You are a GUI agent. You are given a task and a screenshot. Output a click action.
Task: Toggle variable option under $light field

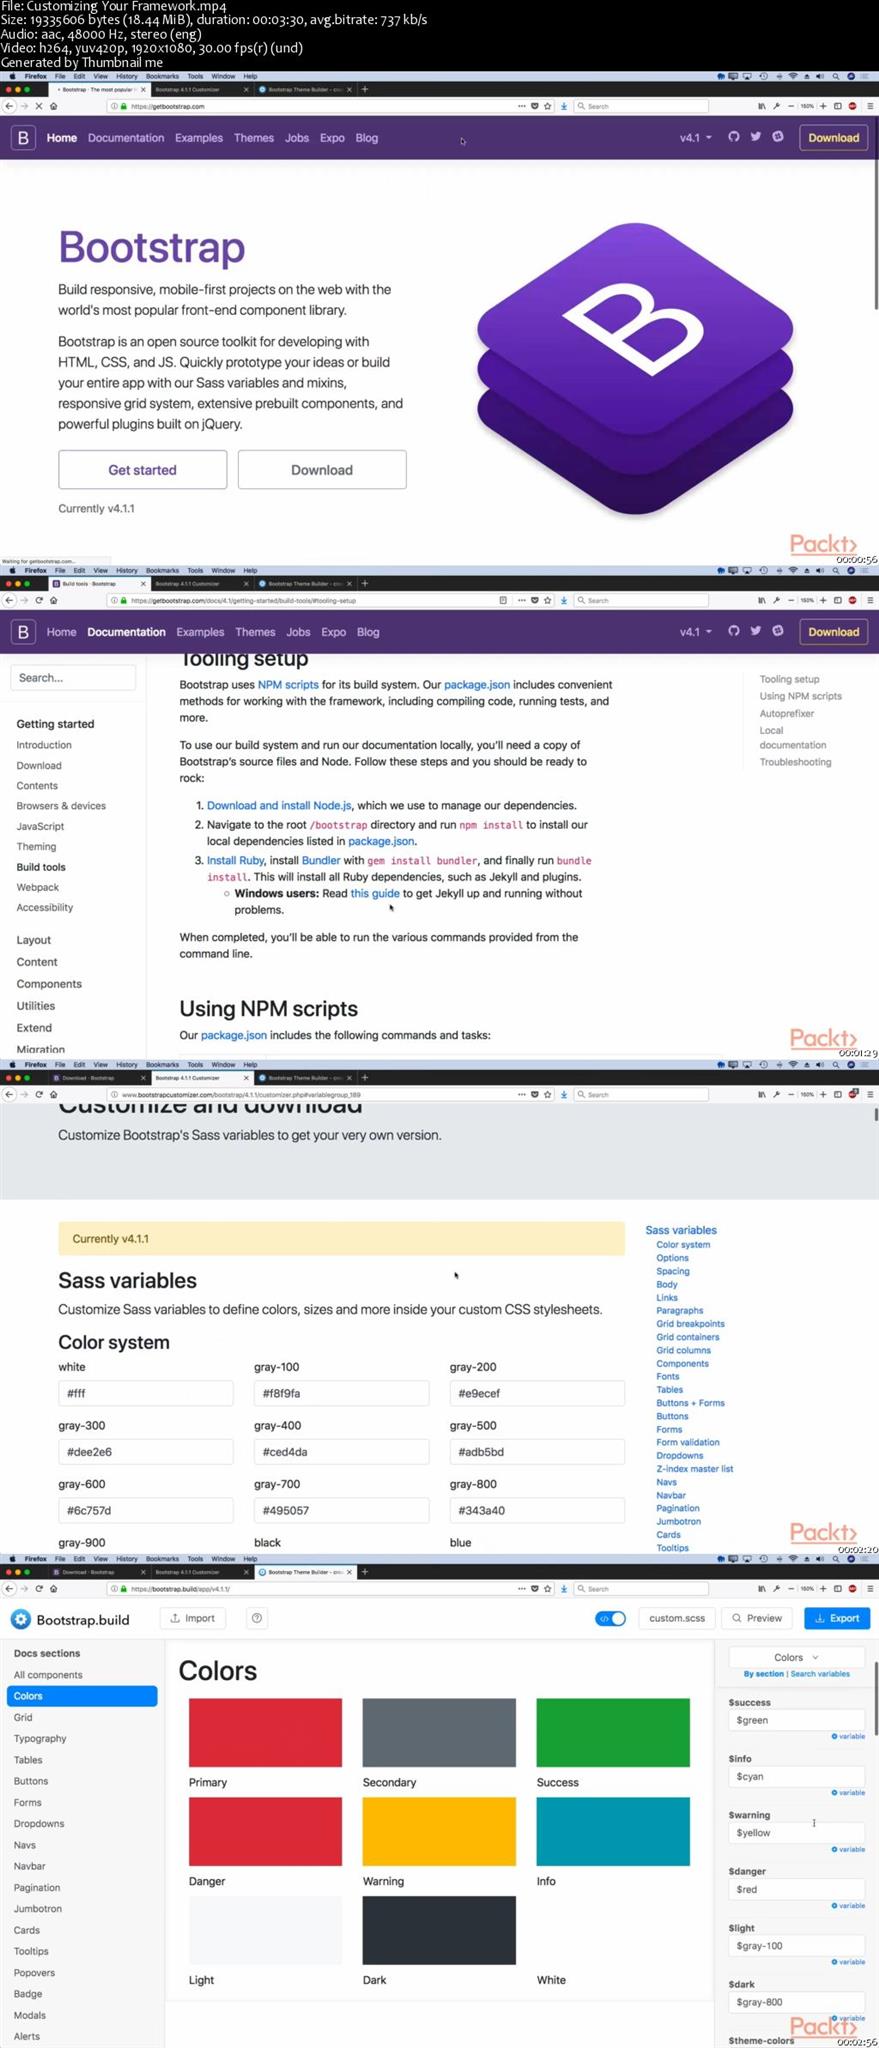pyautogui.click(x=848, y=1962)
